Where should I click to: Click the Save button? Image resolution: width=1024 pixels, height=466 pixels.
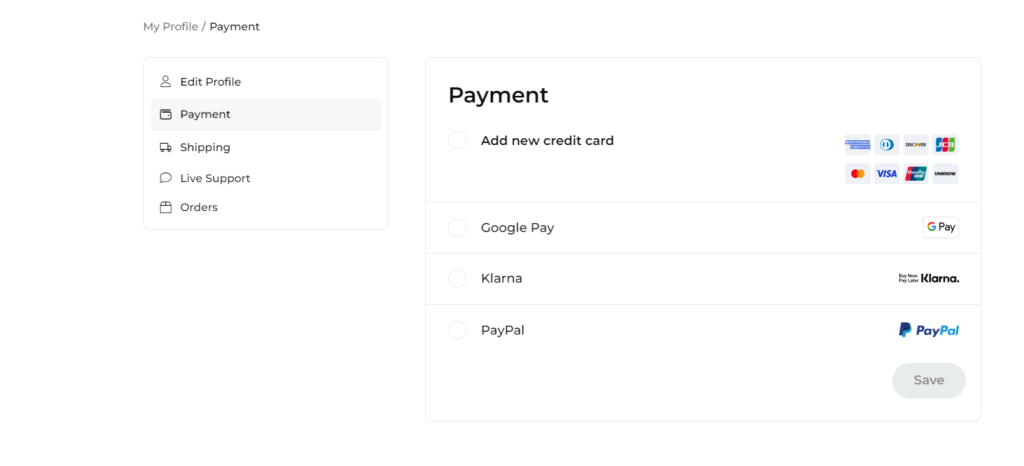point(929,381)
